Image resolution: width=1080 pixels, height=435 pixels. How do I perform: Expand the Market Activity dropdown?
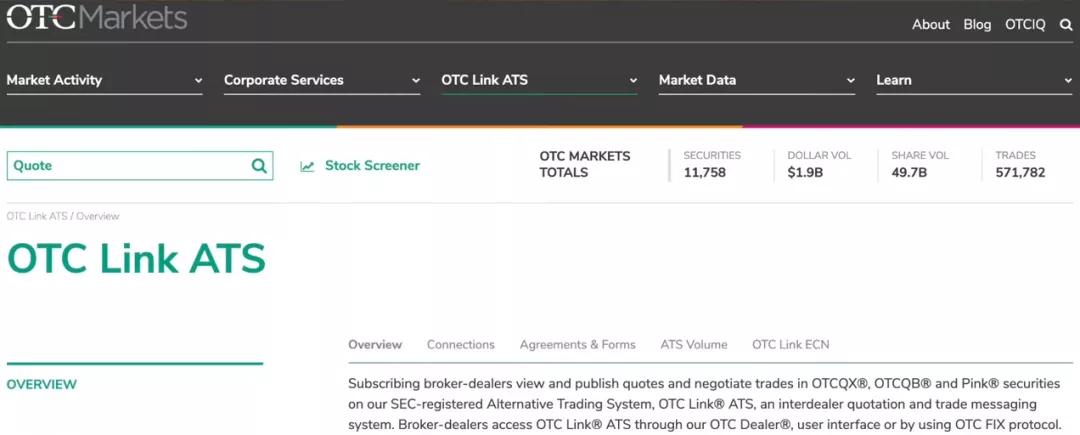(x=104, y=80)
